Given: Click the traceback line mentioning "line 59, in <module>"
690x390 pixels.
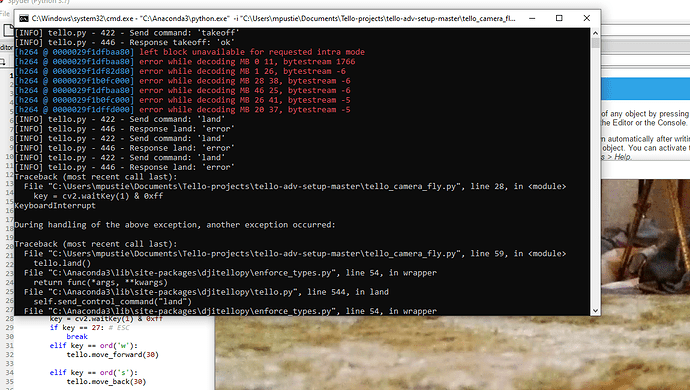Looking at the screenshot, I should [x=295, y=254].
